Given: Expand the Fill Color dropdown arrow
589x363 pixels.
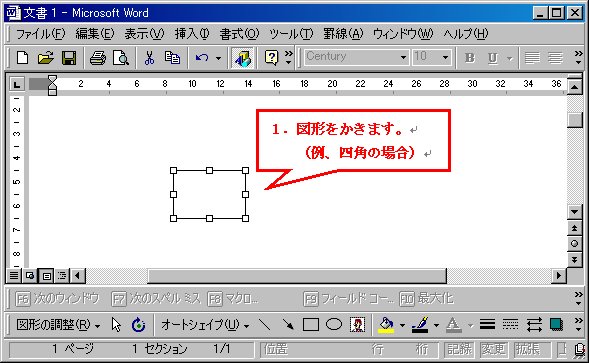Looking at the screenshot, I should tap(402, 325).
